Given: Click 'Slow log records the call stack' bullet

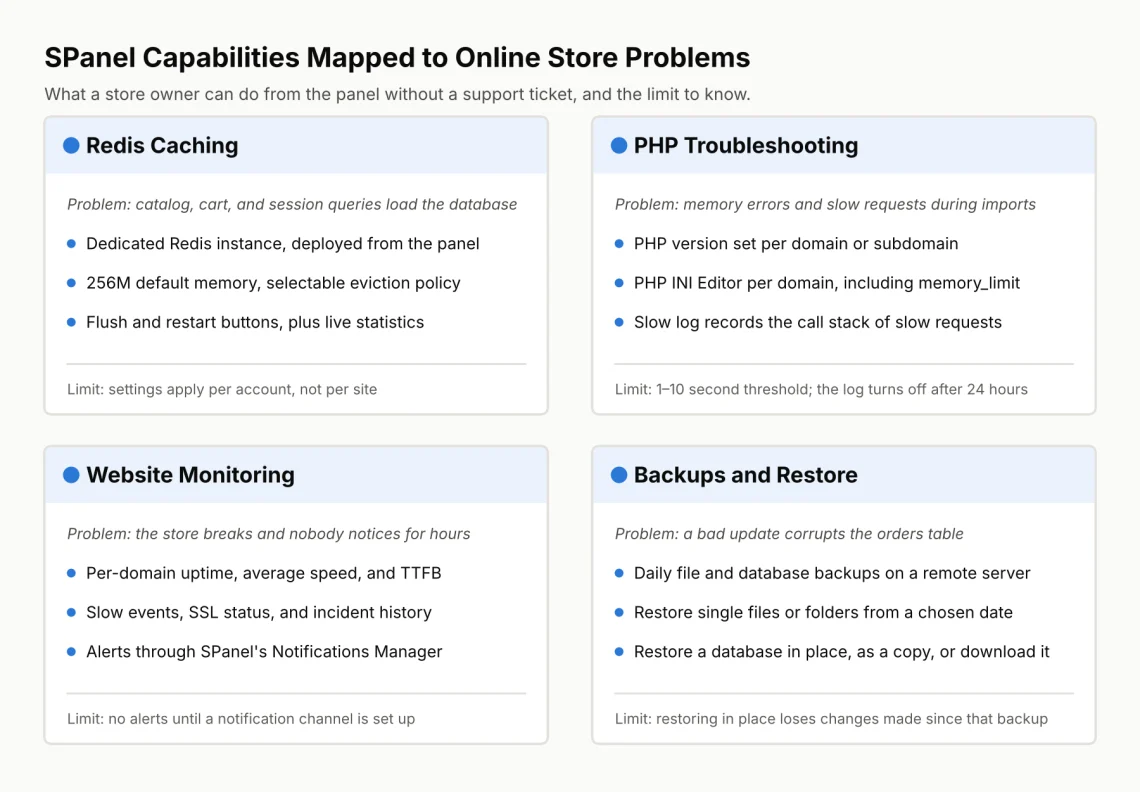Looking at the screenshot, I should [x=818, y=322].
